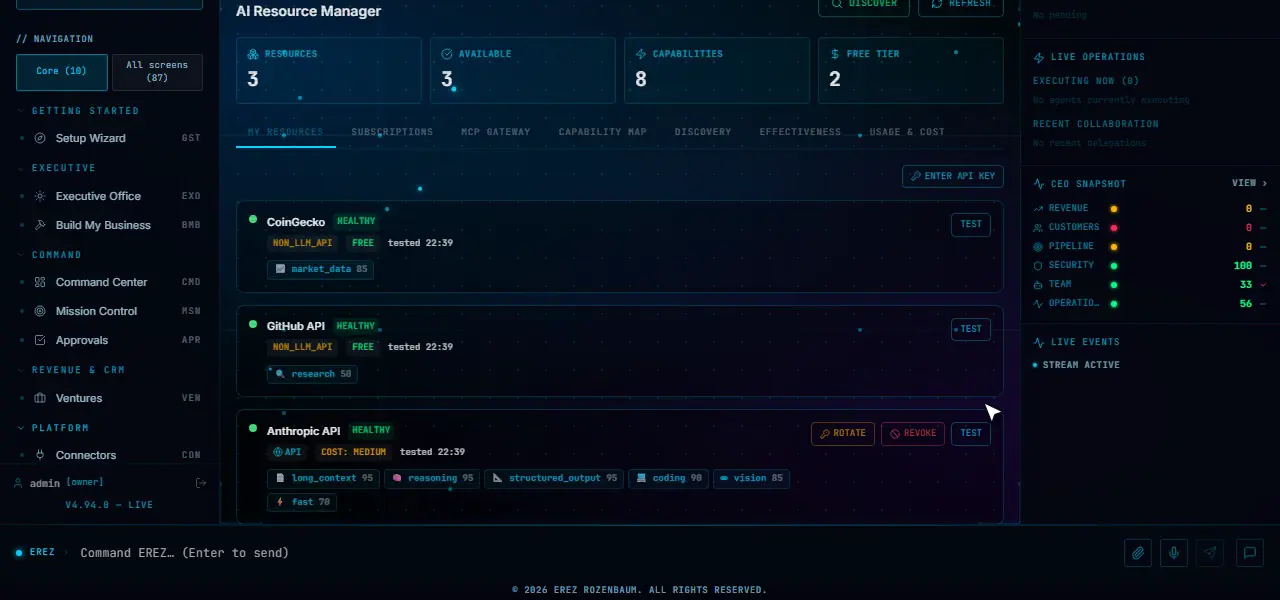Click the Customers people icon in CEO Snapshot
Screen dimensions: 1280x600
pyautogui.click(x=1038, y=227)
